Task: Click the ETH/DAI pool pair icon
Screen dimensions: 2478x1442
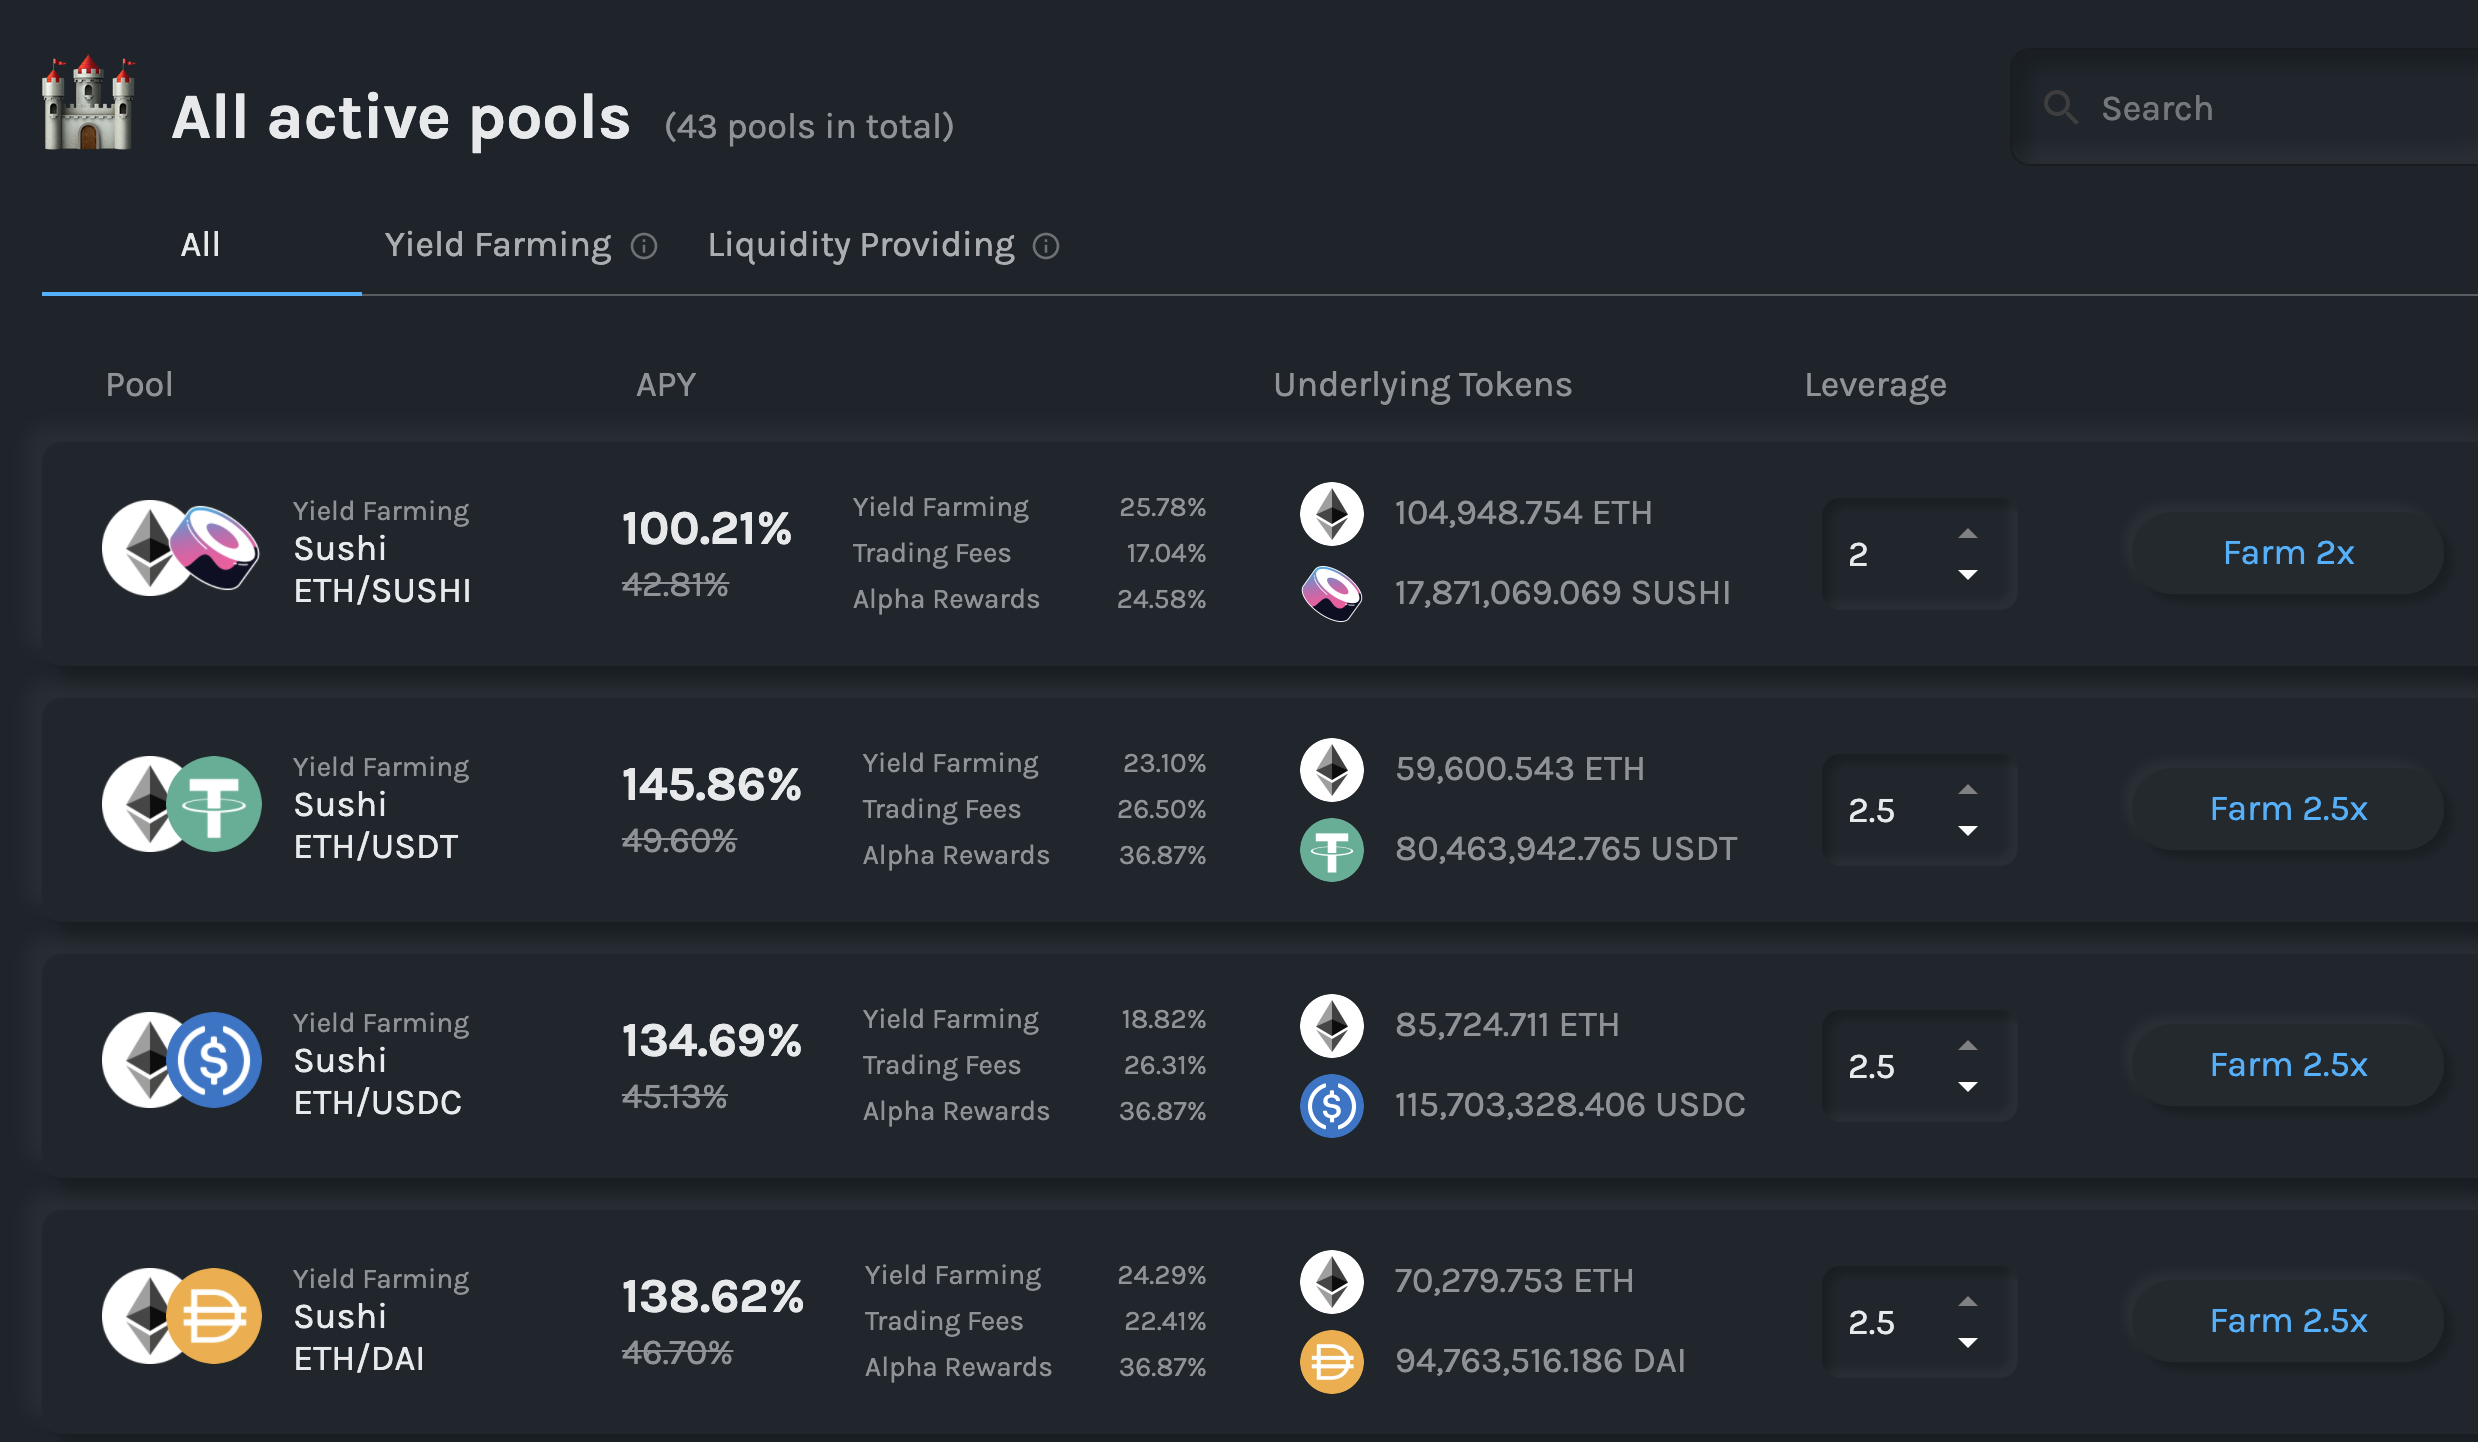Action: pyautogui.click(x=181, y=1316)
